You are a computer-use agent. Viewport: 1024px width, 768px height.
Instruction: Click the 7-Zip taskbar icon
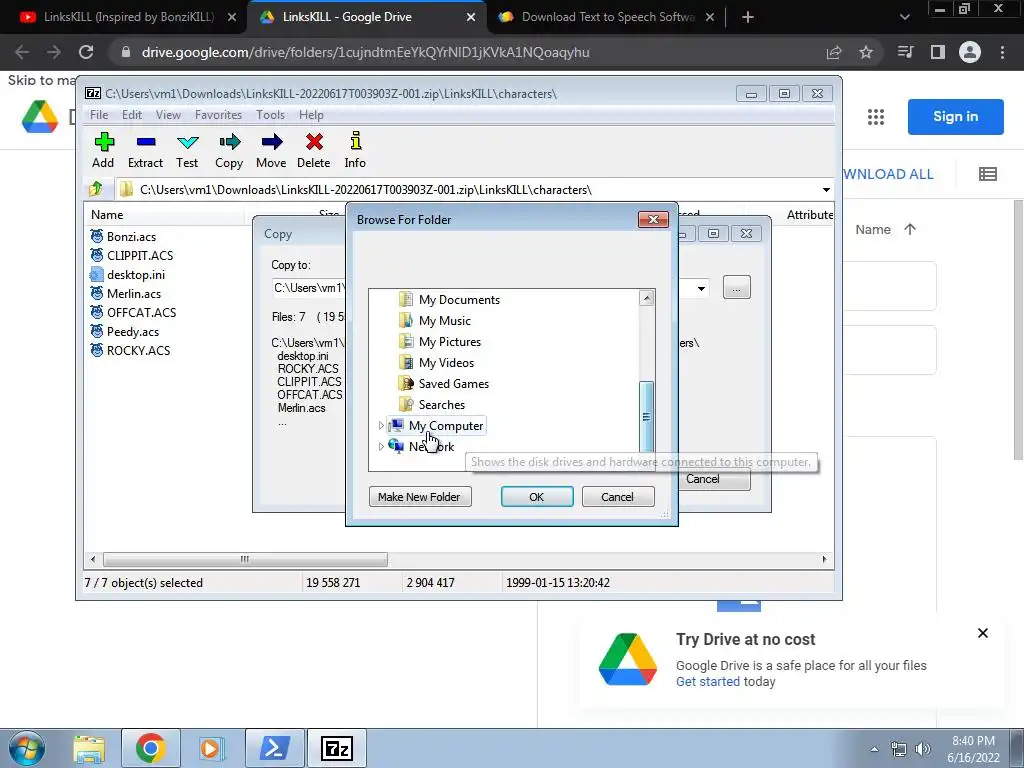336,748
